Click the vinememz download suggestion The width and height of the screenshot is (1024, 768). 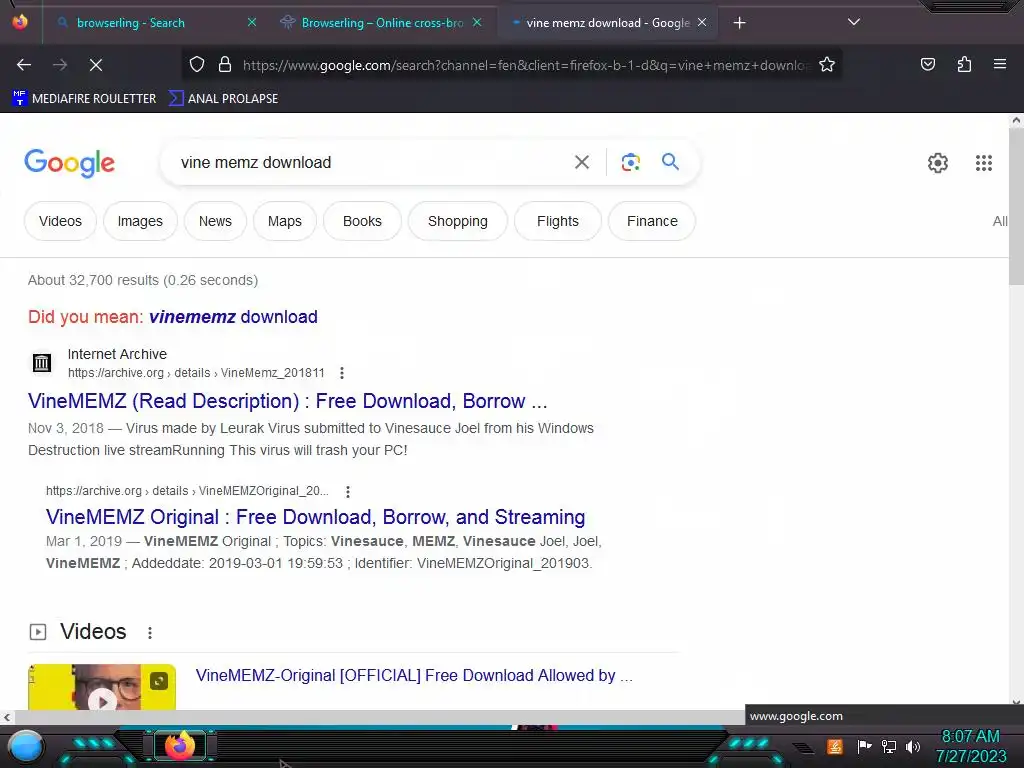coord(233,317)
